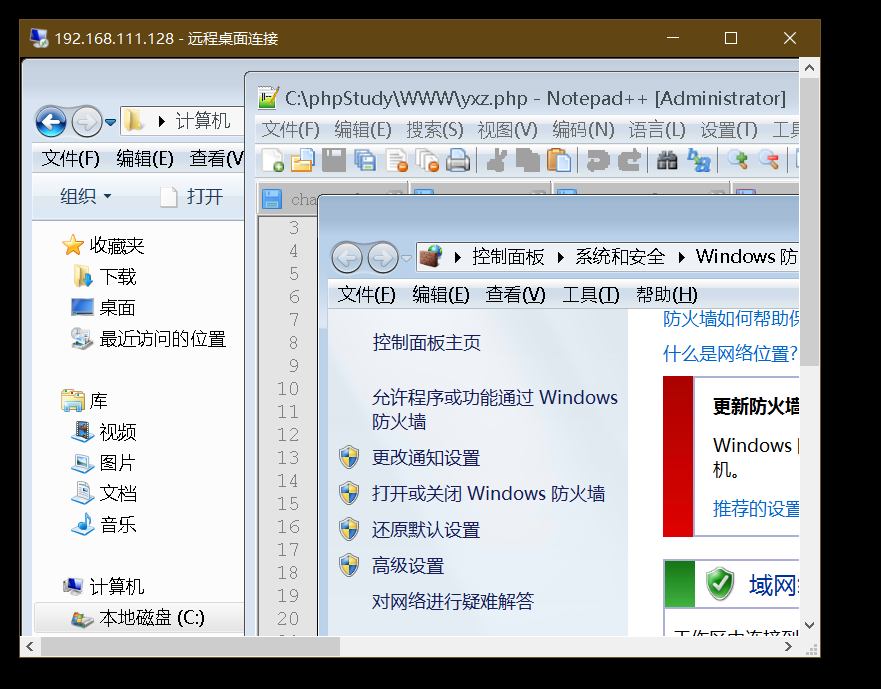Click the Control Panel Forward arrow button
Viewport: 881px width, 689px height.
pyautogui.click(x=383, y=258)
